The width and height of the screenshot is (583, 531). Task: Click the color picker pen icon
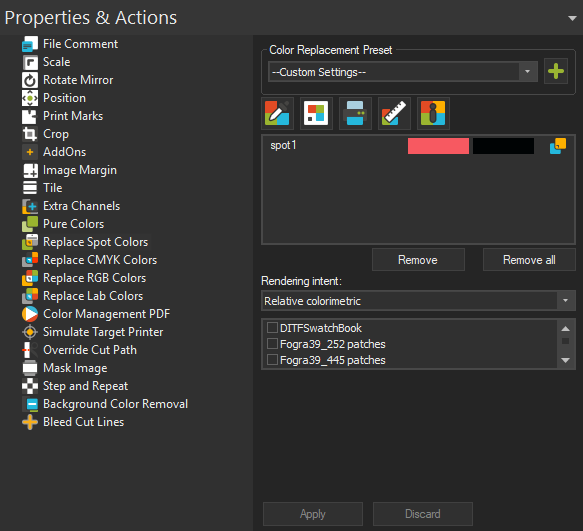click(x=277, y=113)
